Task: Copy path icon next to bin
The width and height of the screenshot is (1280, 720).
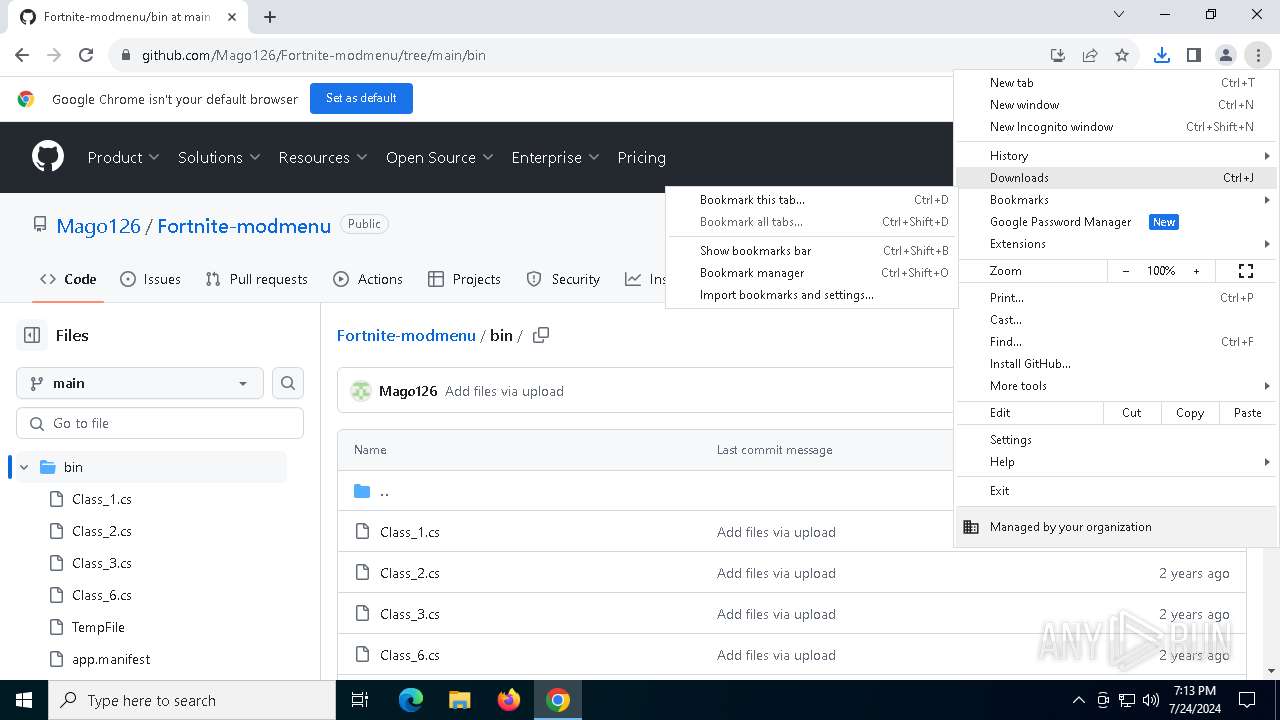Action: click(541, 335)
